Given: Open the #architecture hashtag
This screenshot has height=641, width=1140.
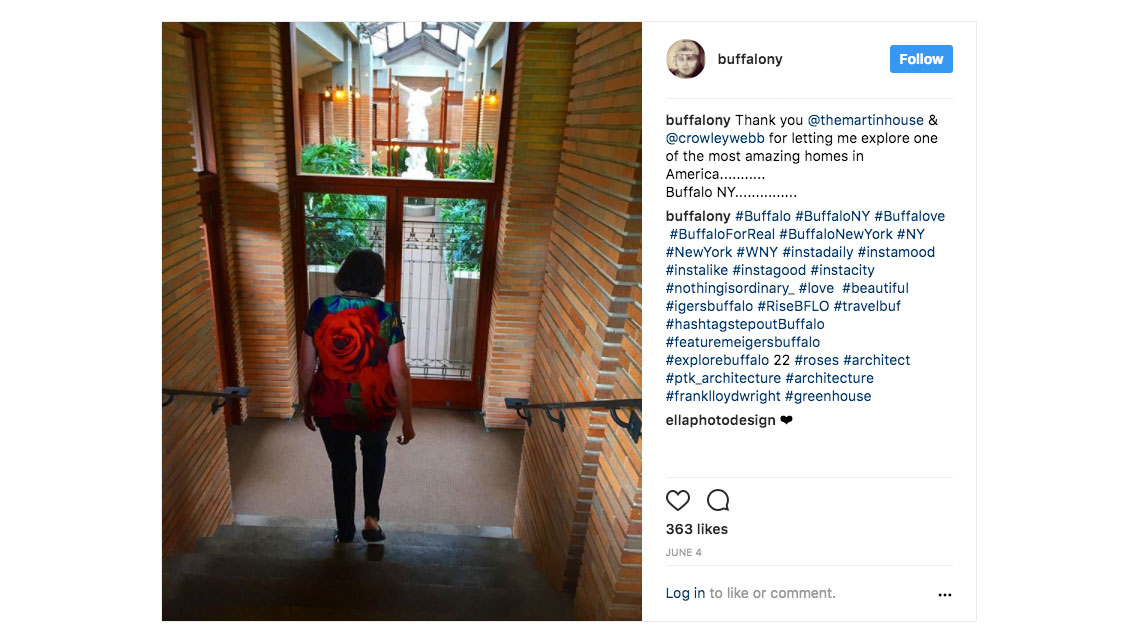Looking at the screenshot, I should (x=830, y=378).
